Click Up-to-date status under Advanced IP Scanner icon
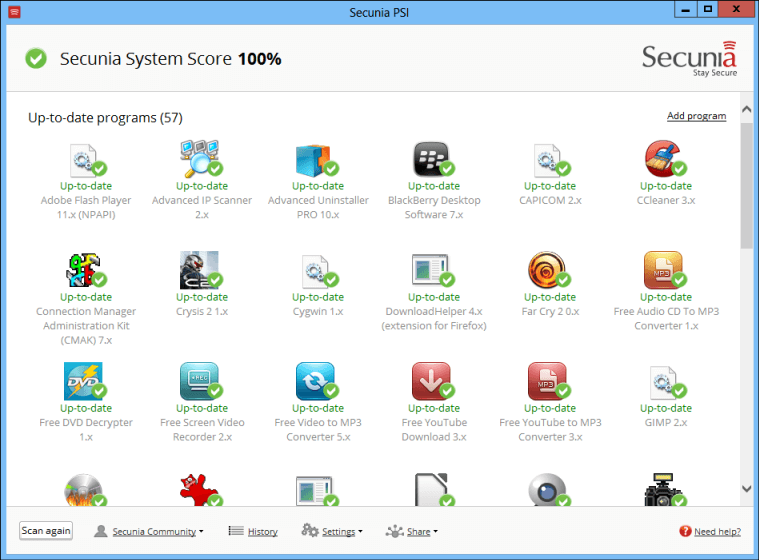This screenshot has height=560, width=759. click(201, 186)
